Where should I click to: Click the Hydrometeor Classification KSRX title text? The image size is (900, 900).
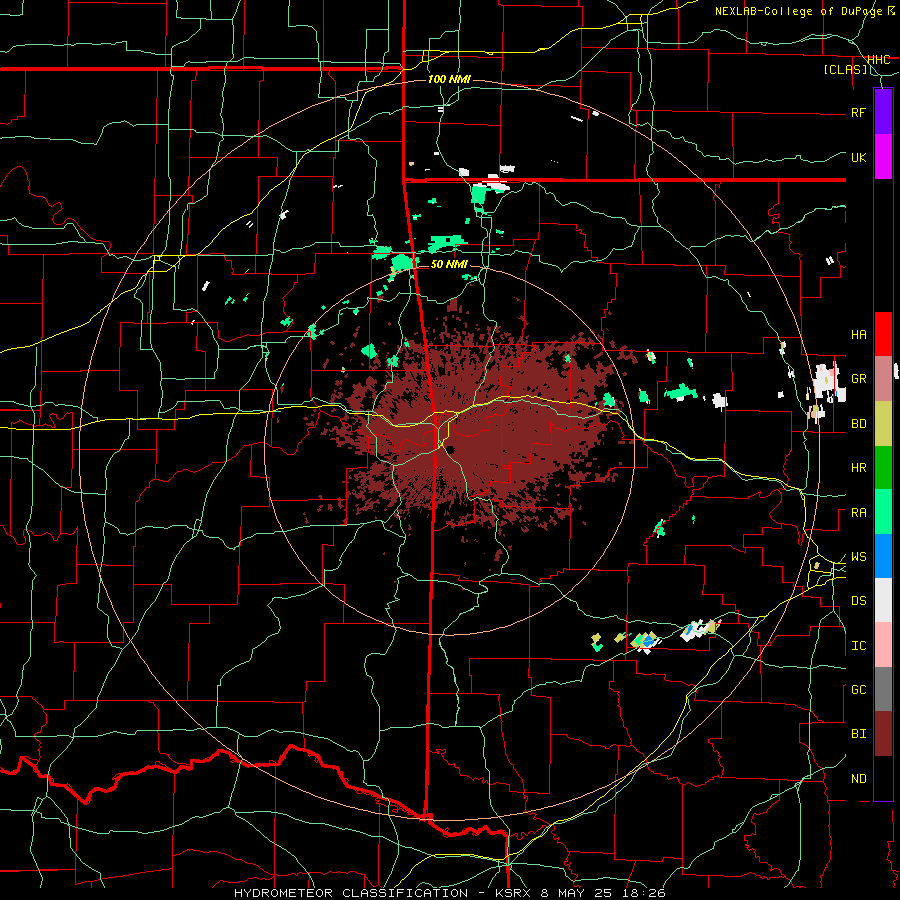(449, 893)
